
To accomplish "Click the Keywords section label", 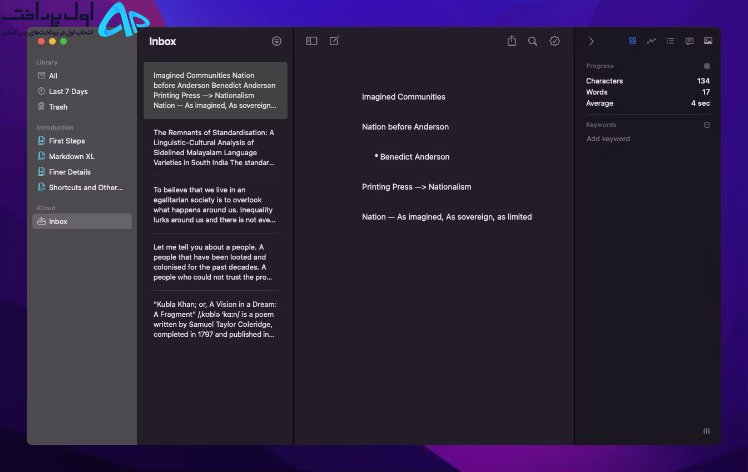I will point(601,125).
